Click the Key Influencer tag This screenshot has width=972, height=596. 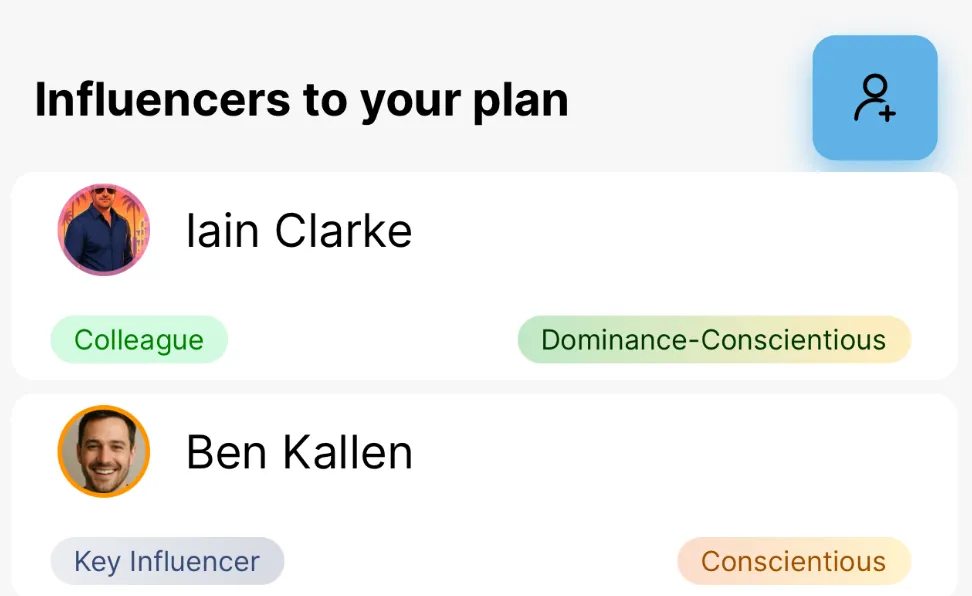167,561
